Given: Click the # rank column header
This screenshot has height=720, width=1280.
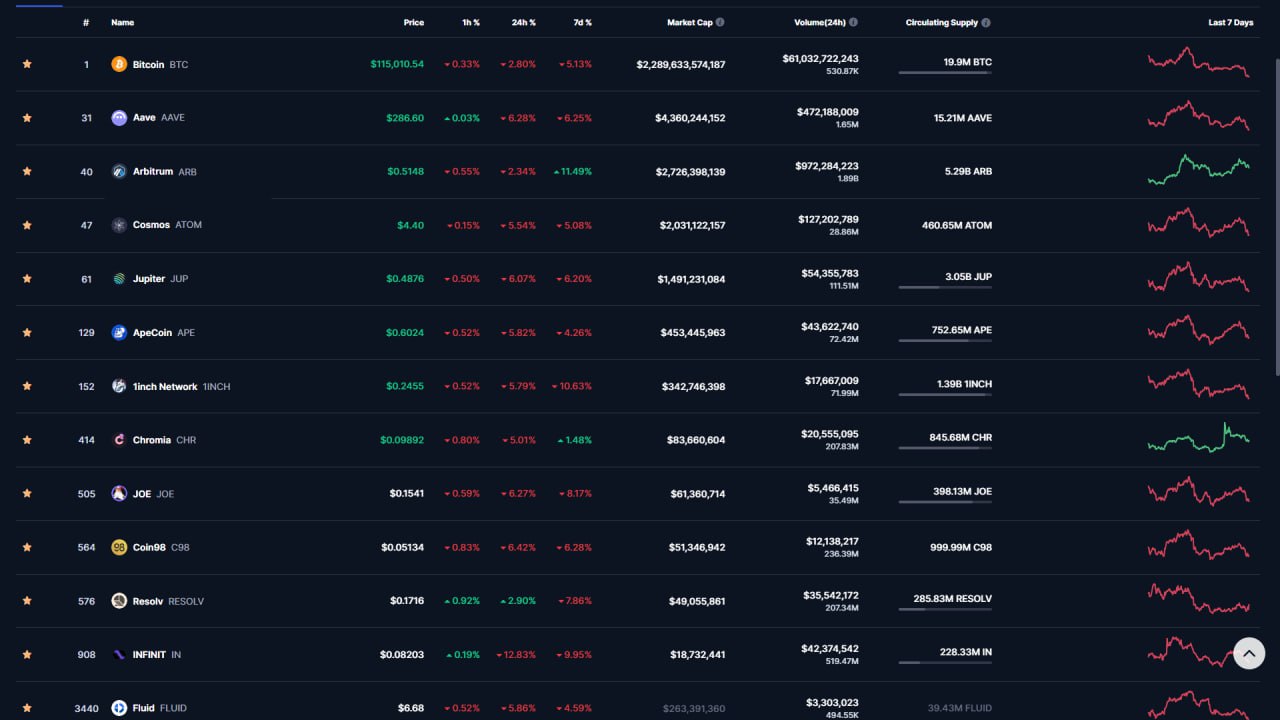Looking at the screenshot, I should click(86, 22).
